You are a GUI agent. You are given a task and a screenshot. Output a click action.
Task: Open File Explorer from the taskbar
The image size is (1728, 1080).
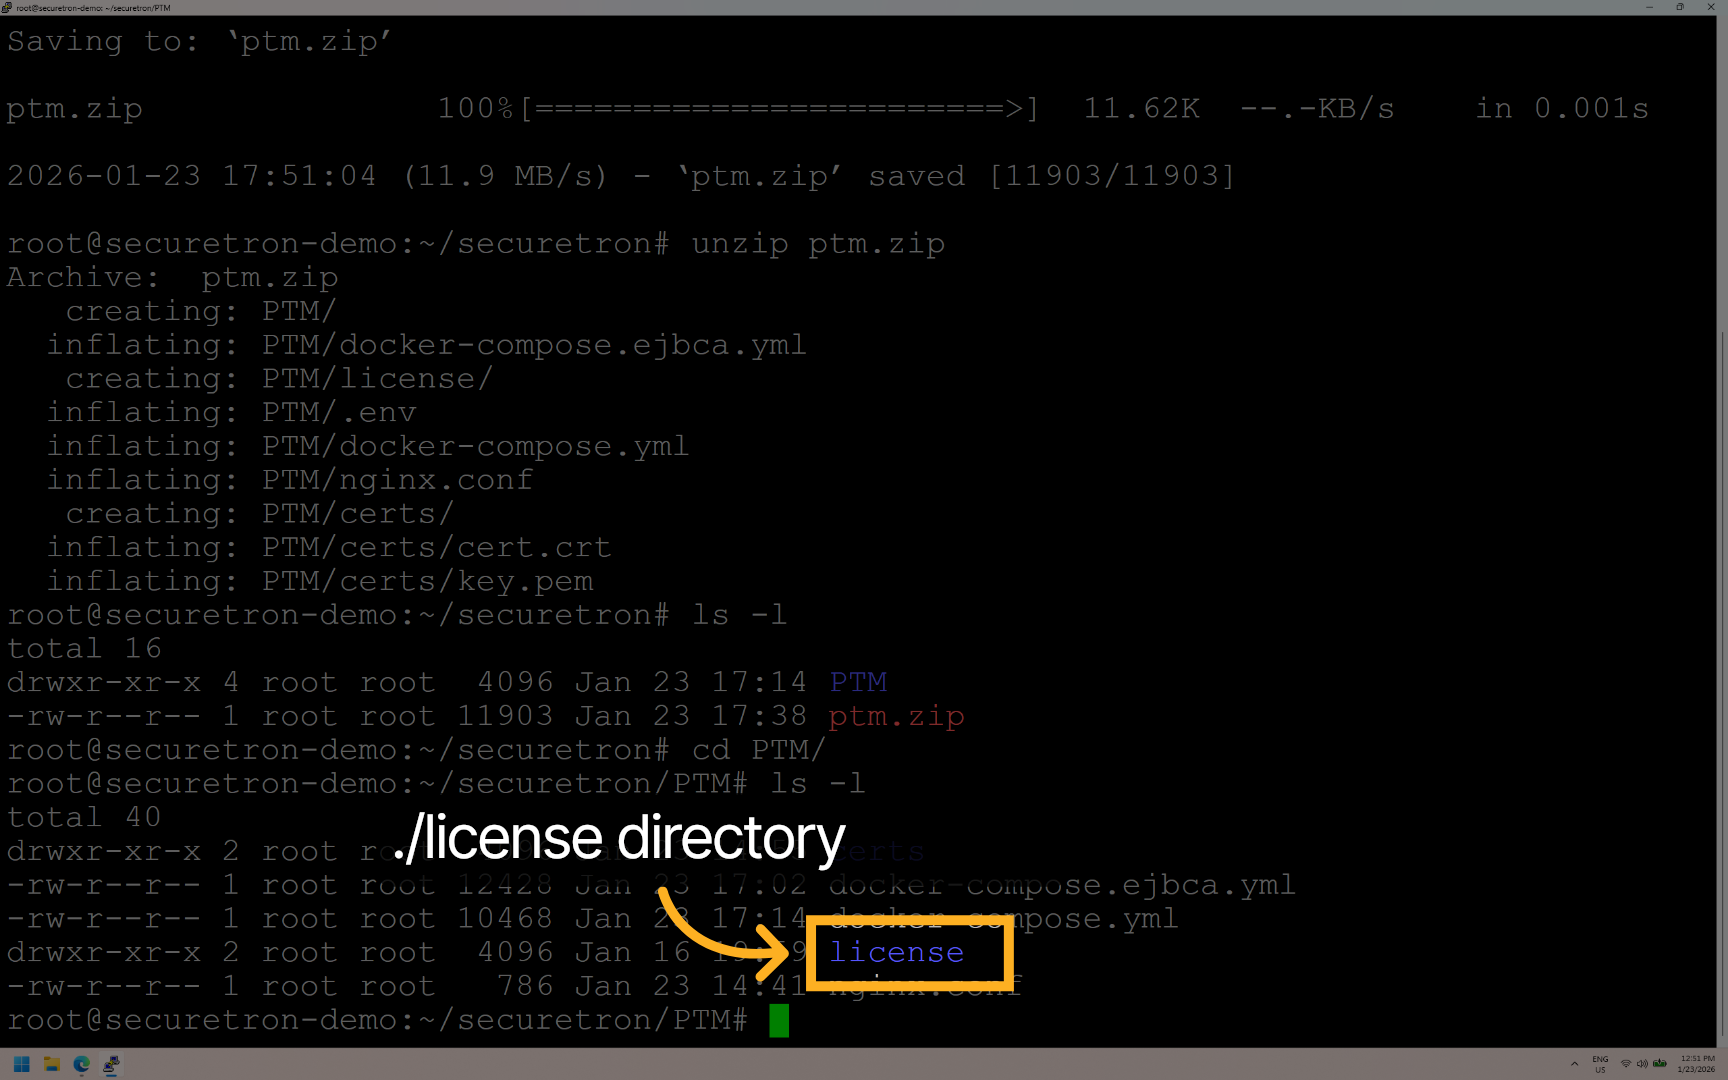[51, 1065]
